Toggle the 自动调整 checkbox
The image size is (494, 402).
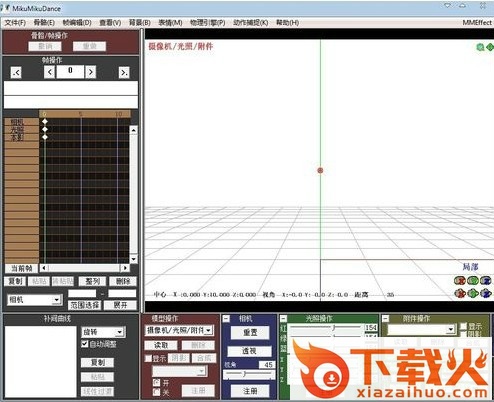(x=85, y=344)
